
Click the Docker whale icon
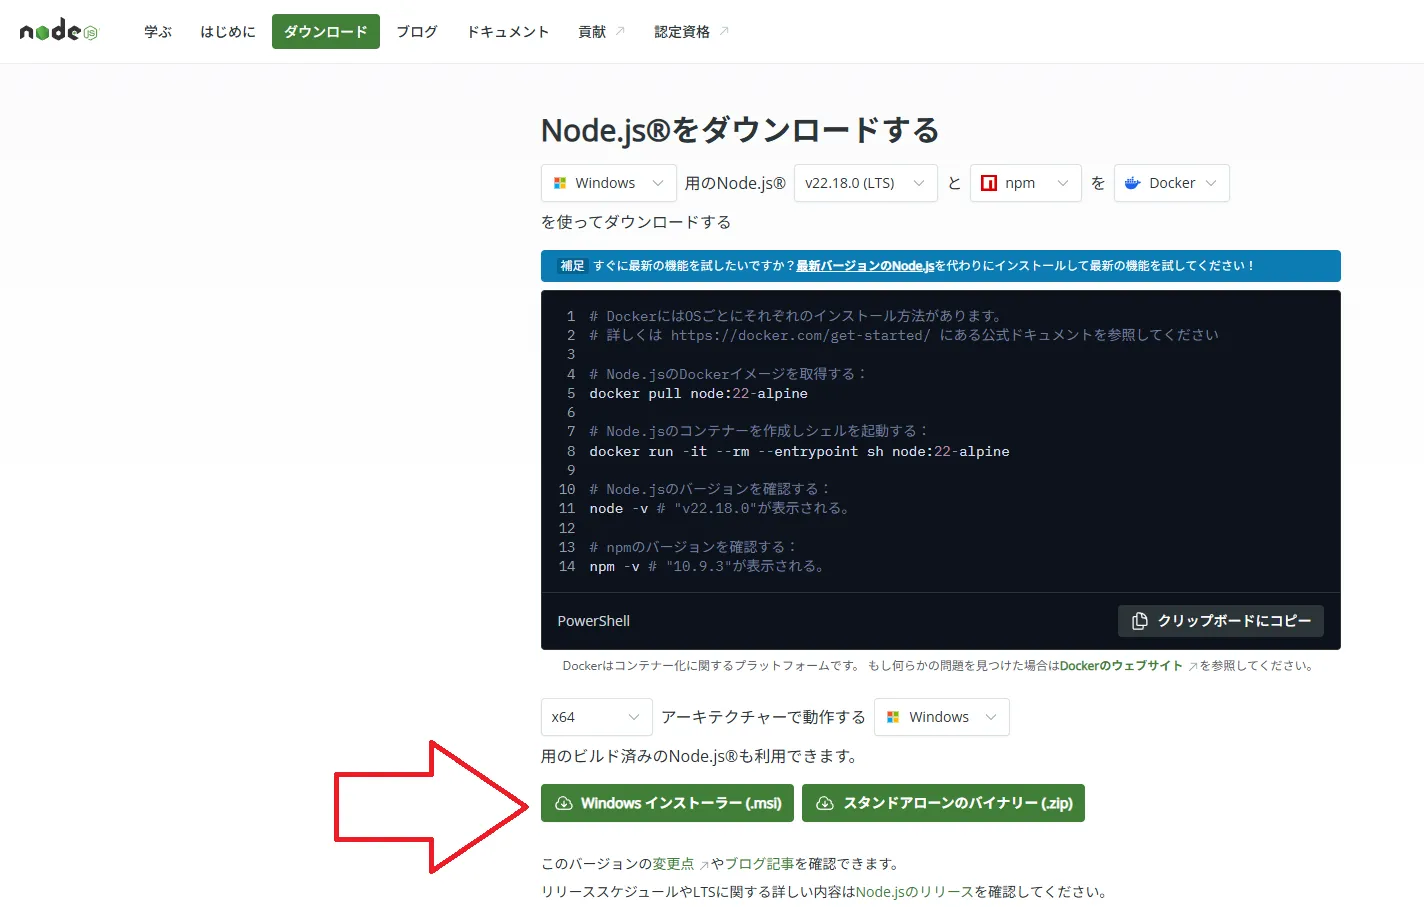[x=1133, y=183]
